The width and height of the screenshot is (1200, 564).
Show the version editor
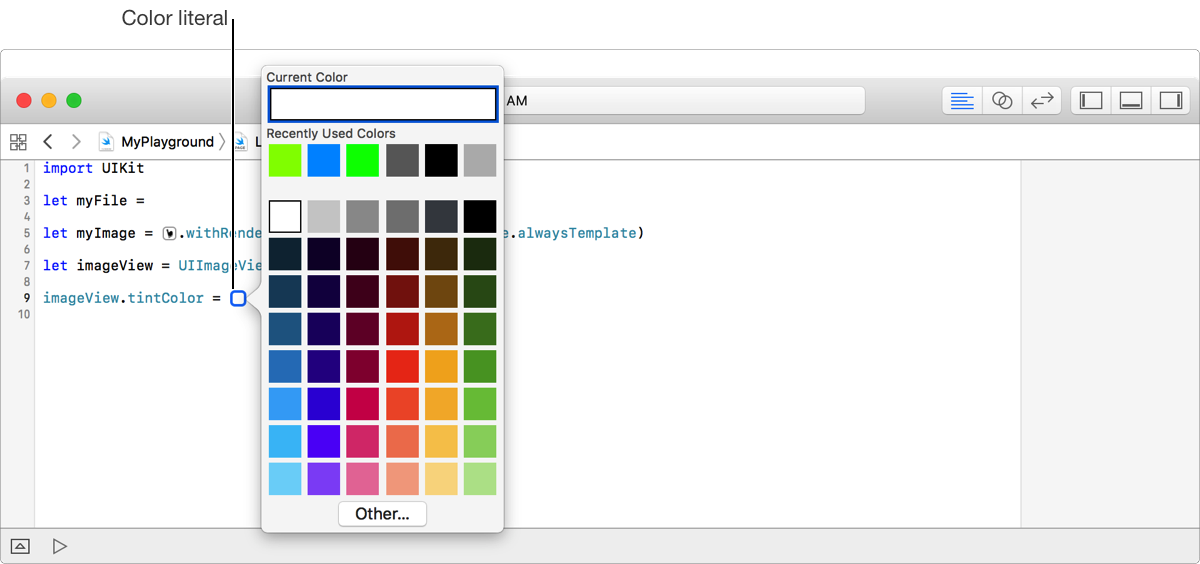coord(1042,101)
